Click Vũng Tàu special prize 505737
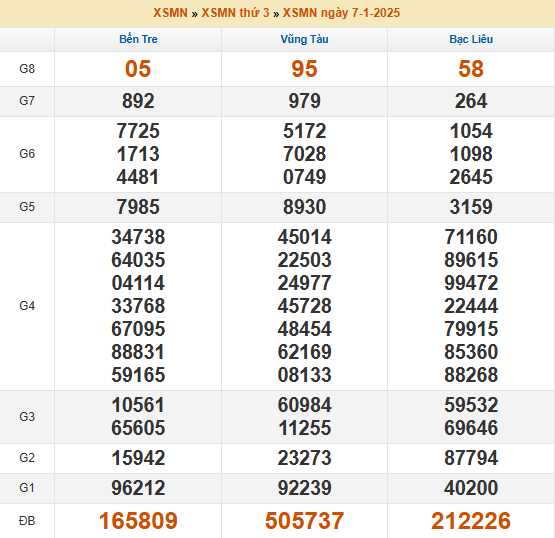This screenshot has width=555, height=538. click(x=304, y=521)
